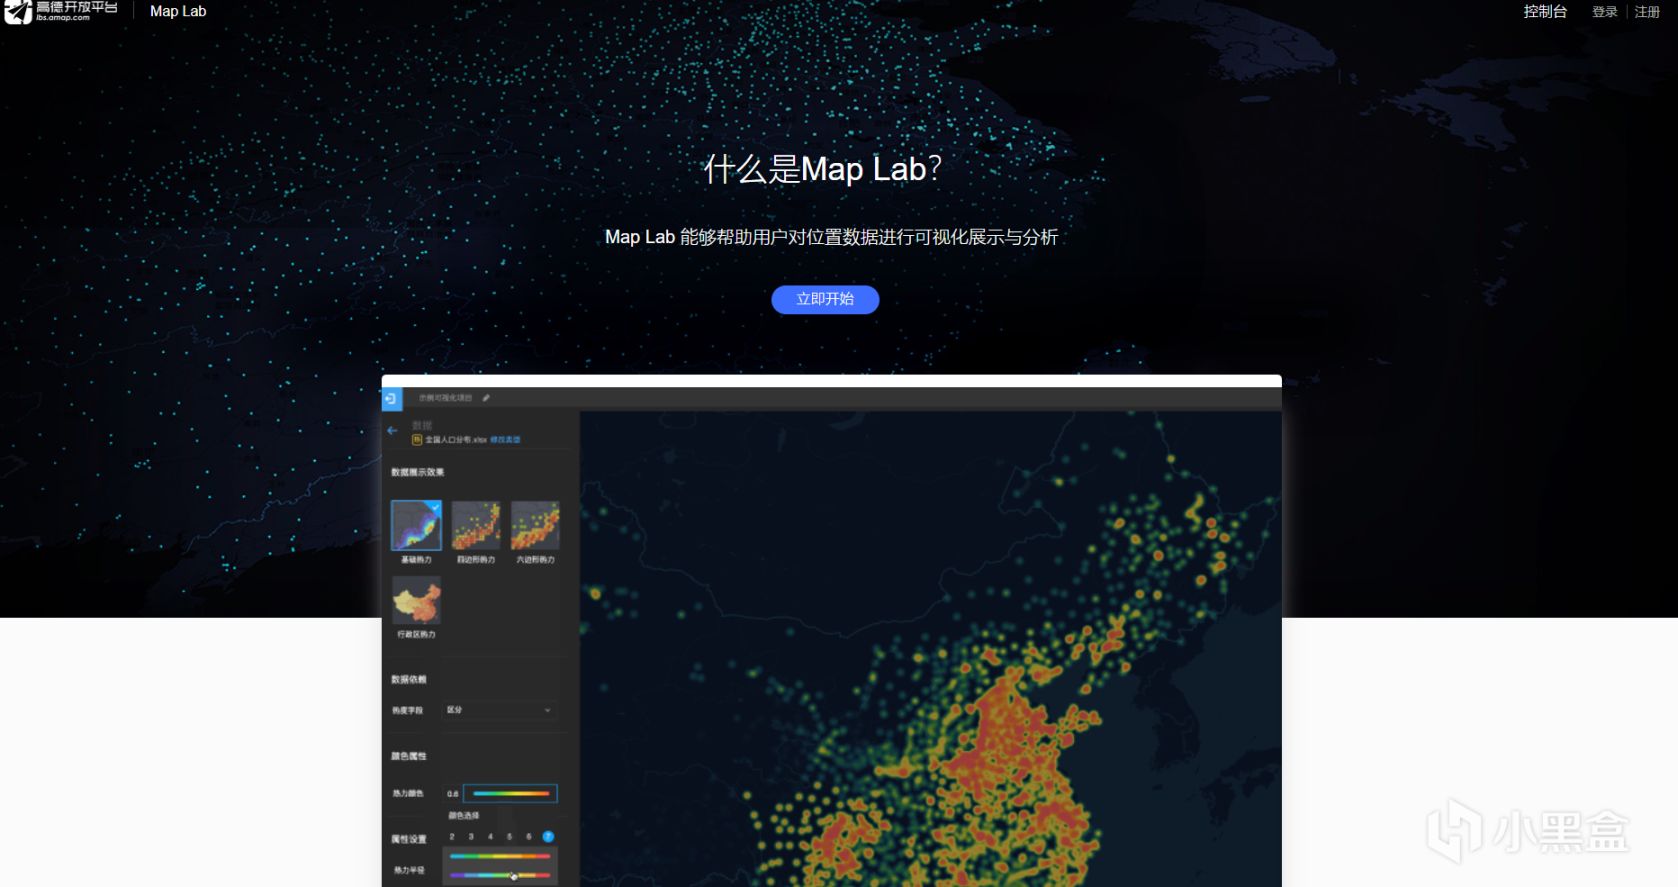Screen dimensions: 1678x887
Task: Click the 热力半径 label
Action: (x=409, y=871)
